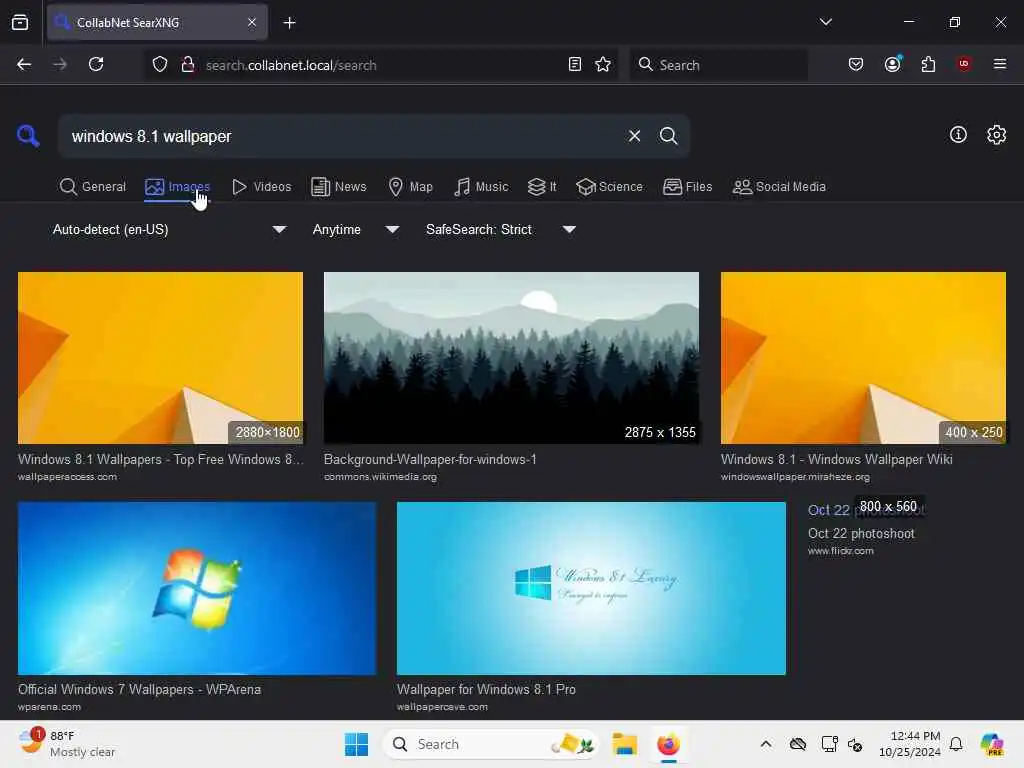Show hidden system tray icons

point(765,744)
